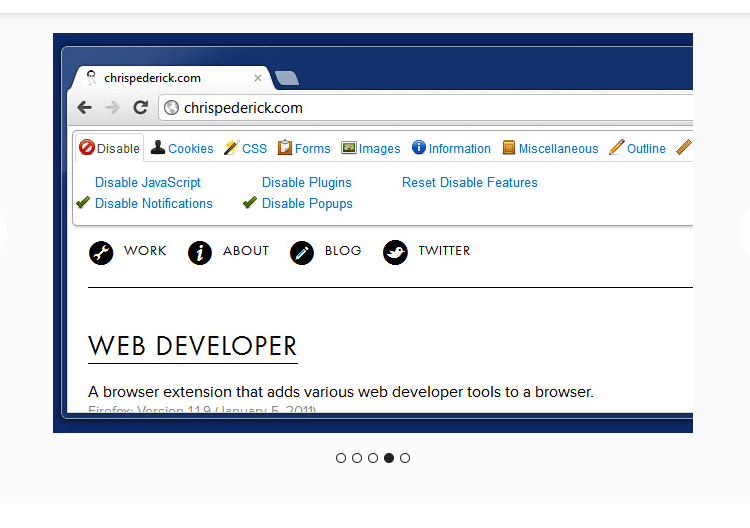Click the browser back arrow
Viewport: 750px width, 528px height.
point(85,108)
